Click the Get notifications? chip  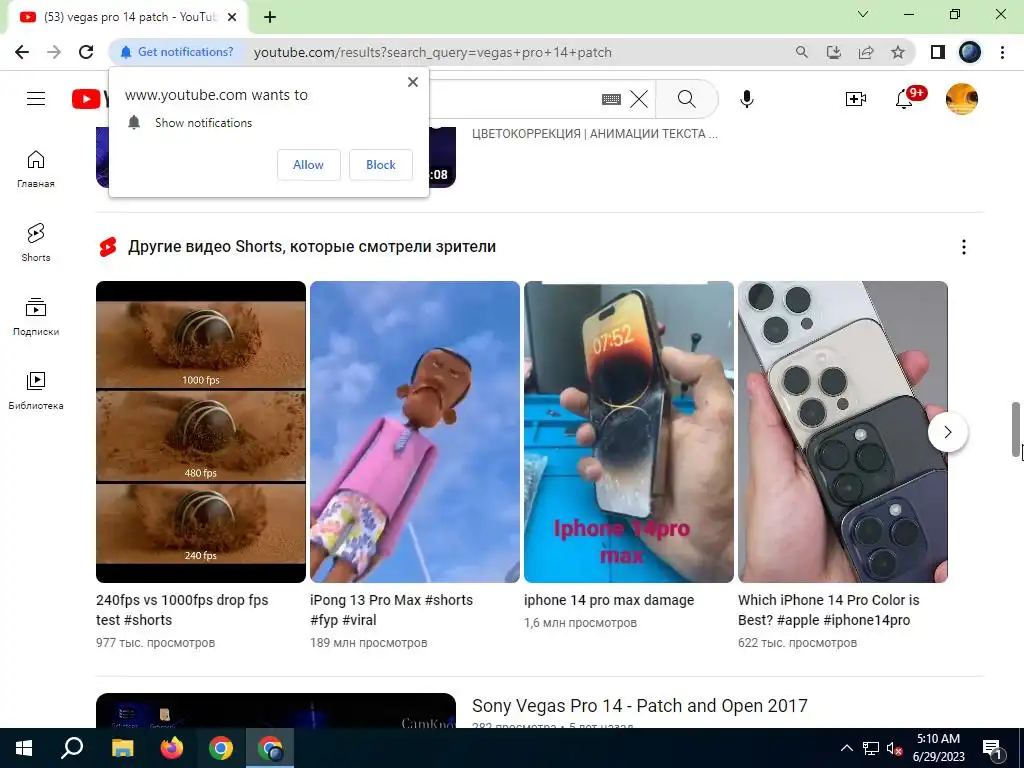(x=177, y=52)
